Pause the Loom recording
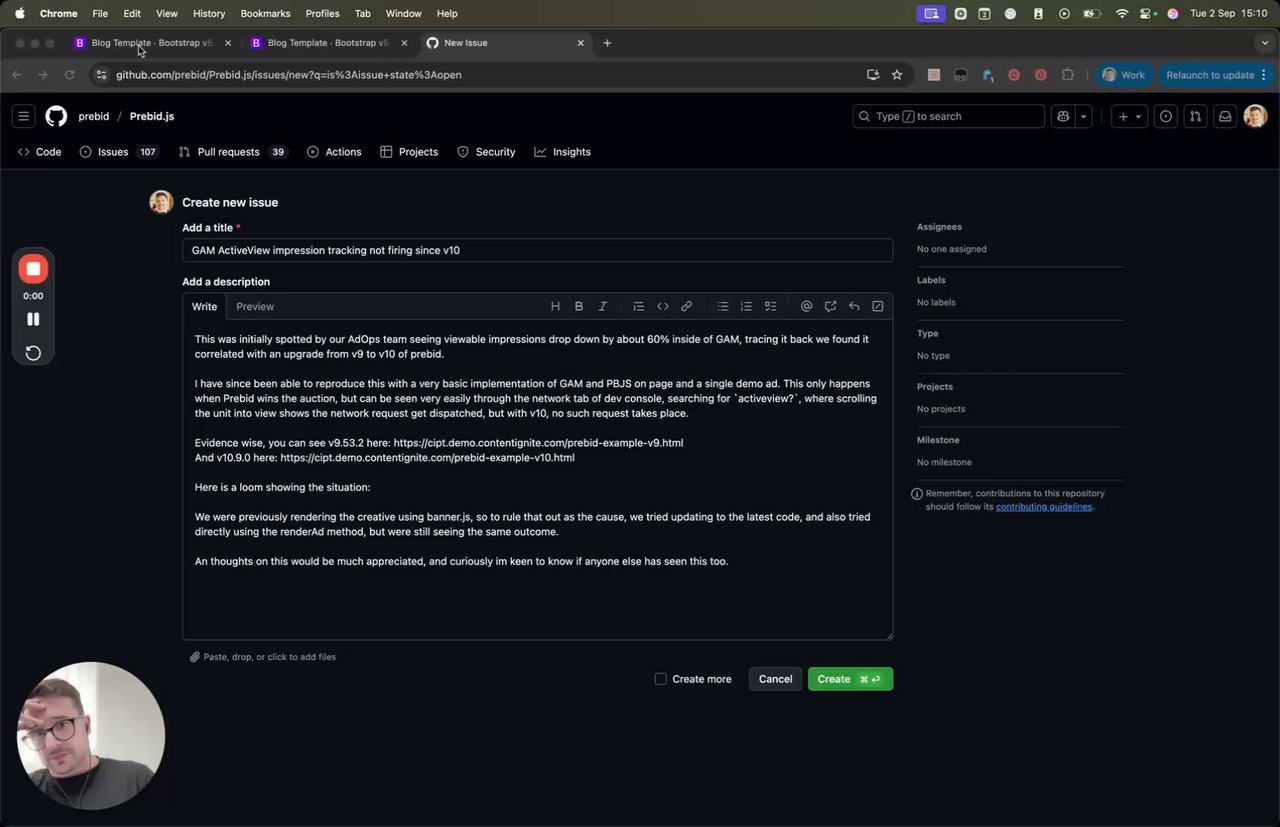 pos(33,319)
